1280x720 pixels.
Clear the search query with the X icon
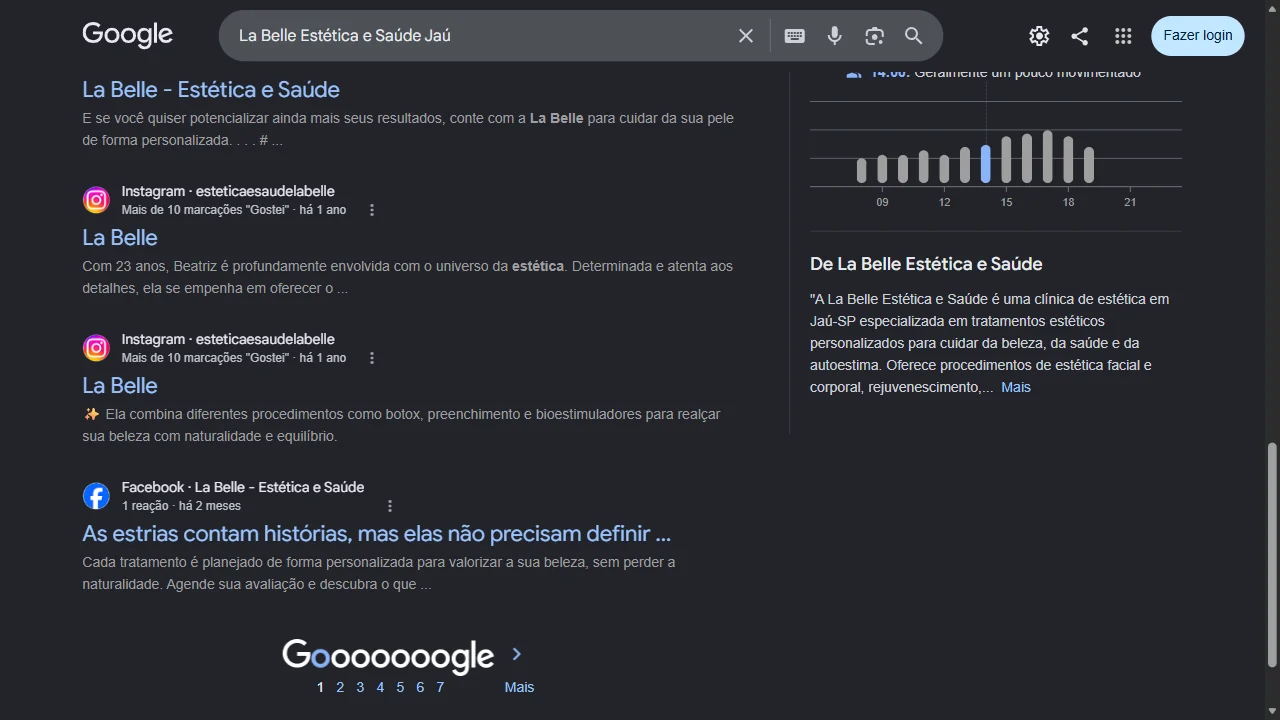[x=746, y=36]
